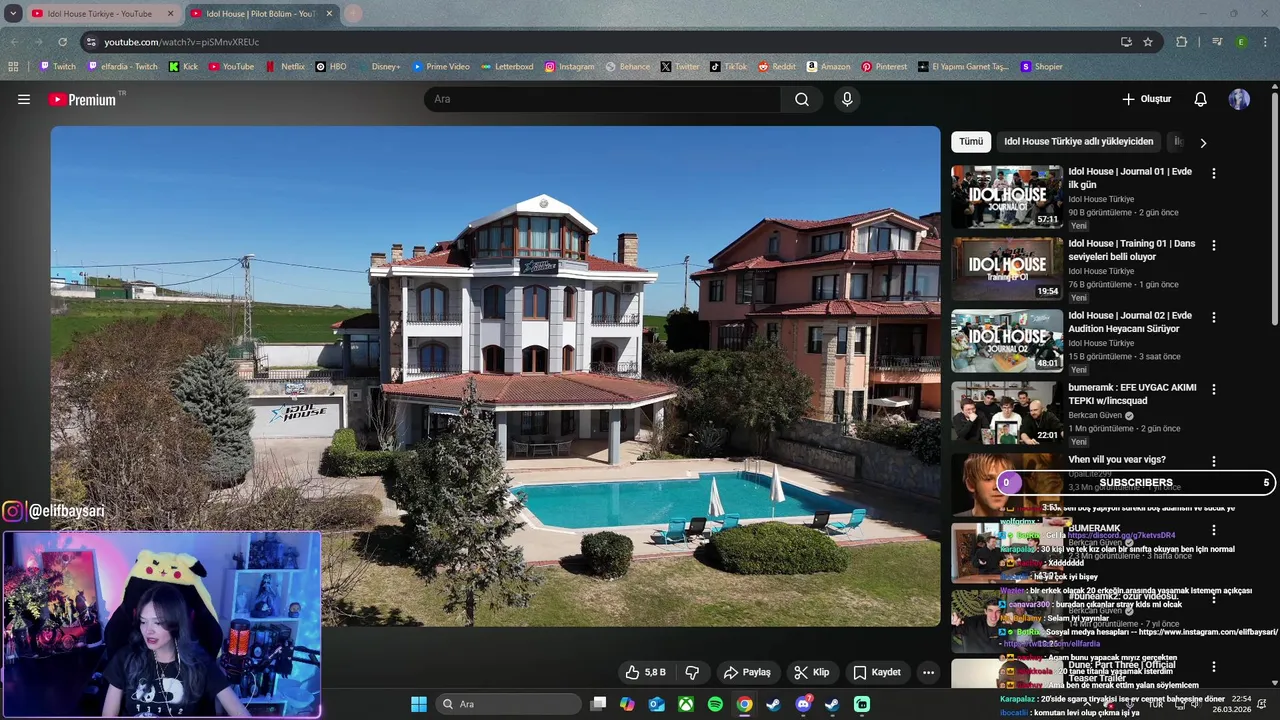Open the Oluştur create menu
The width and height of the screenshot is (1280, 720).
pos(1146,99)
